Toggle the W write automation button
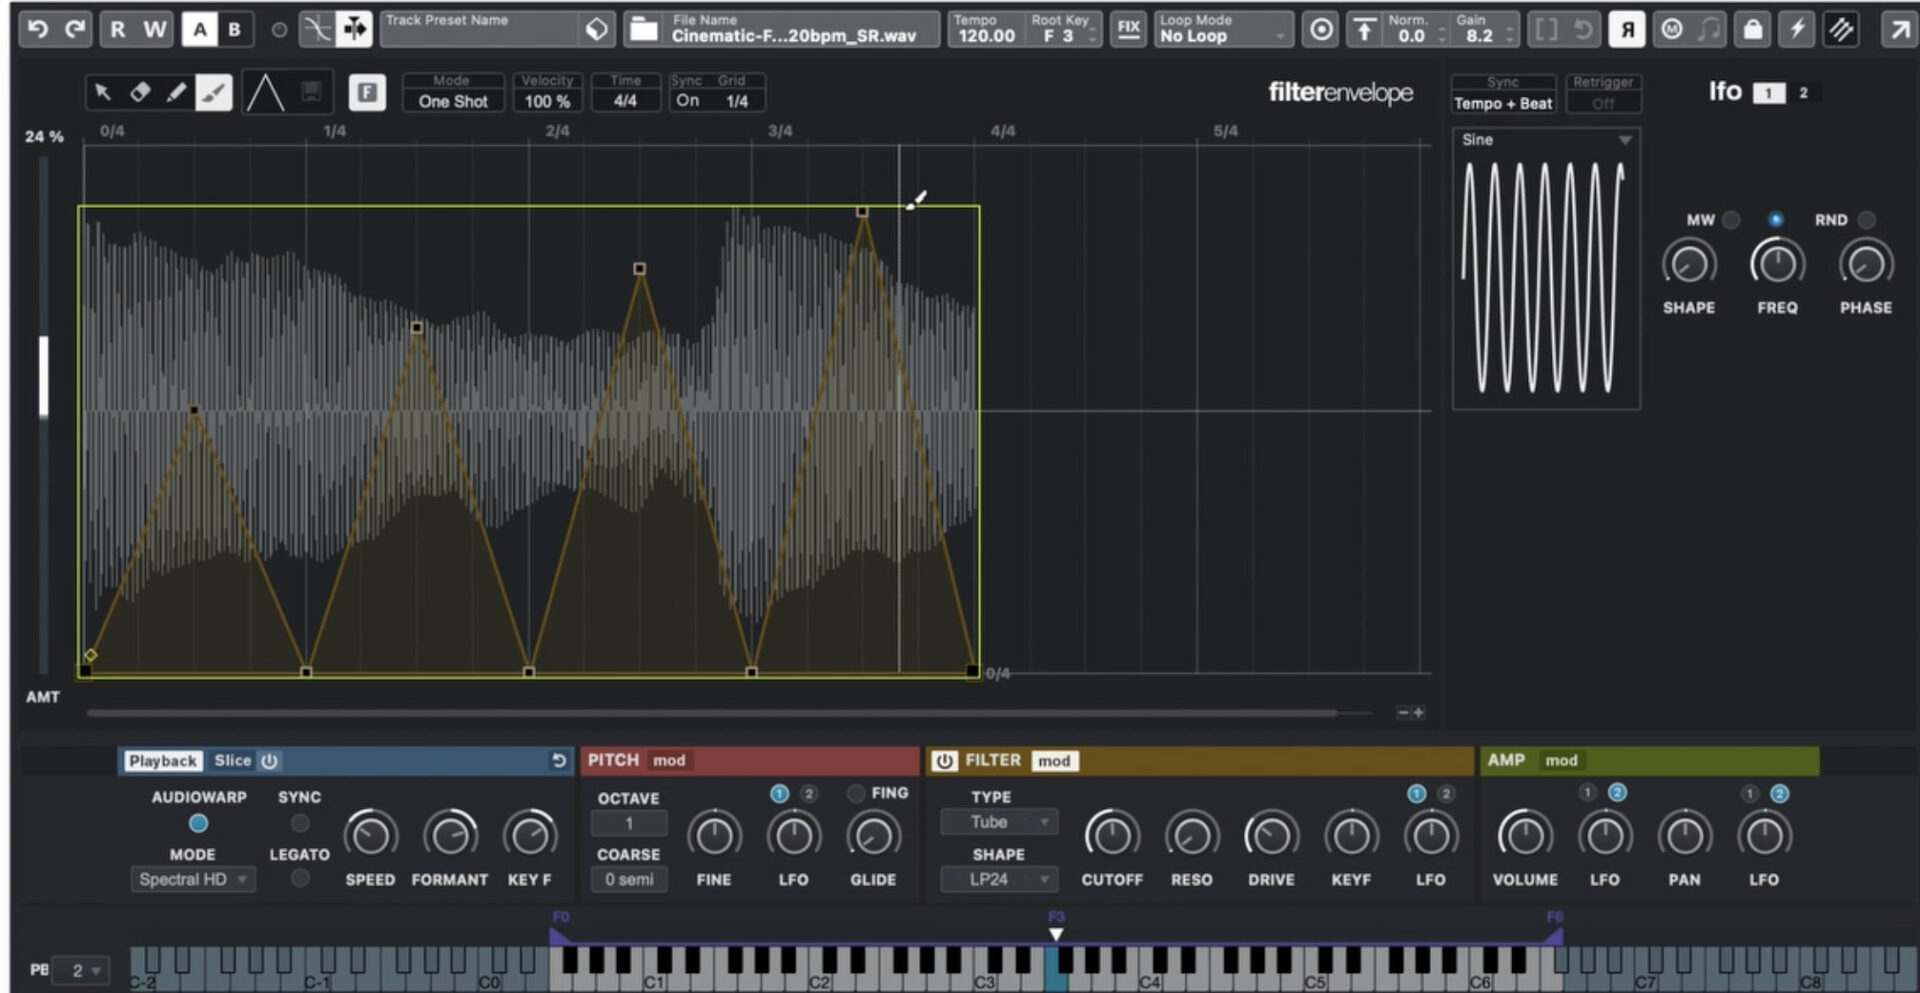Viewport: 1920px width, 993px height. [x=154, y=29]
